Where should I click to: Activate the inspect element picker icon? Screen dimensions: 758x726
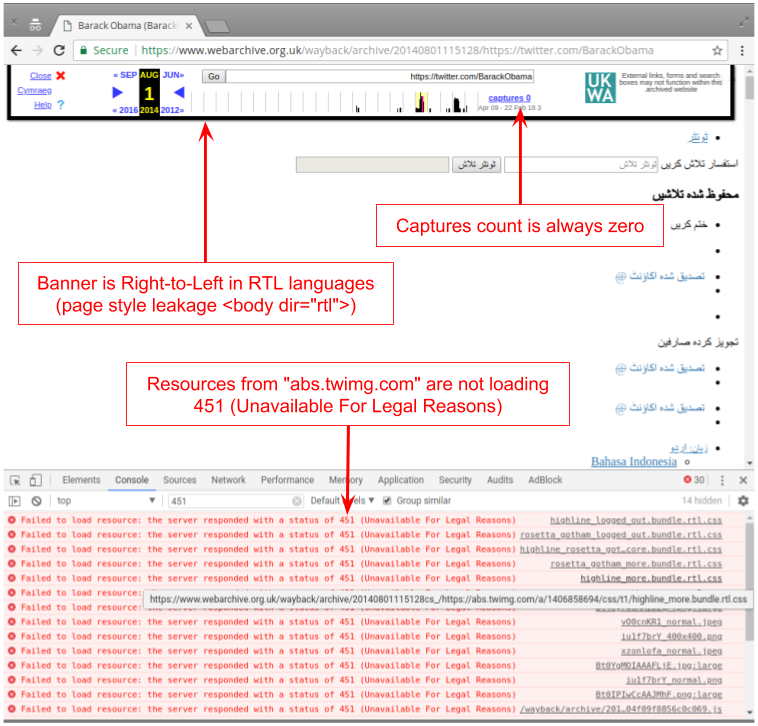point(15,480)
